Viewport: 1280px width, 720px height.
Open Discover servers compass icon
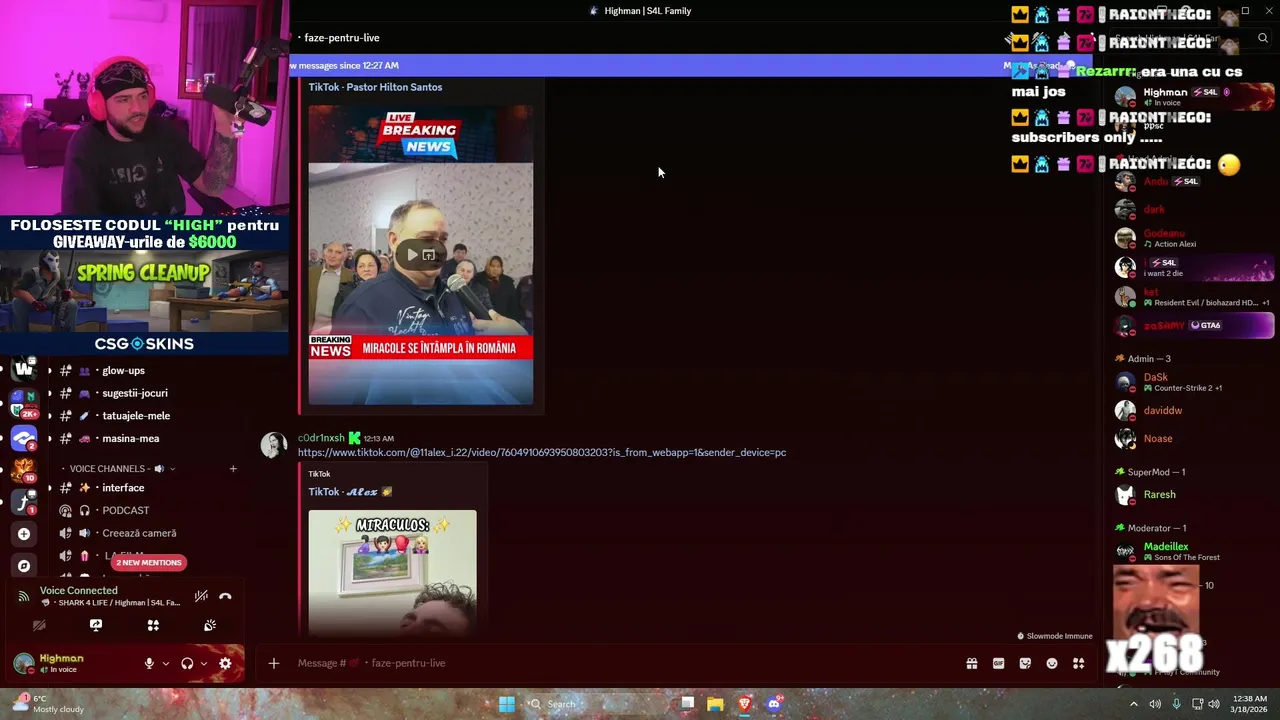pyautogui.click(x=24, y=566)
